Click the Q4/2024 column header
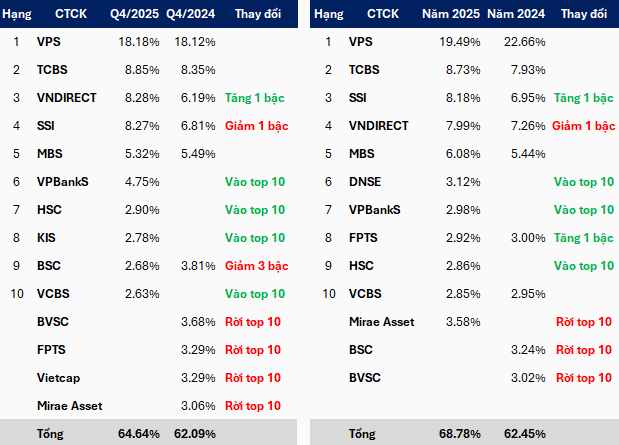The image size is (619, 445). click(191, 15)
